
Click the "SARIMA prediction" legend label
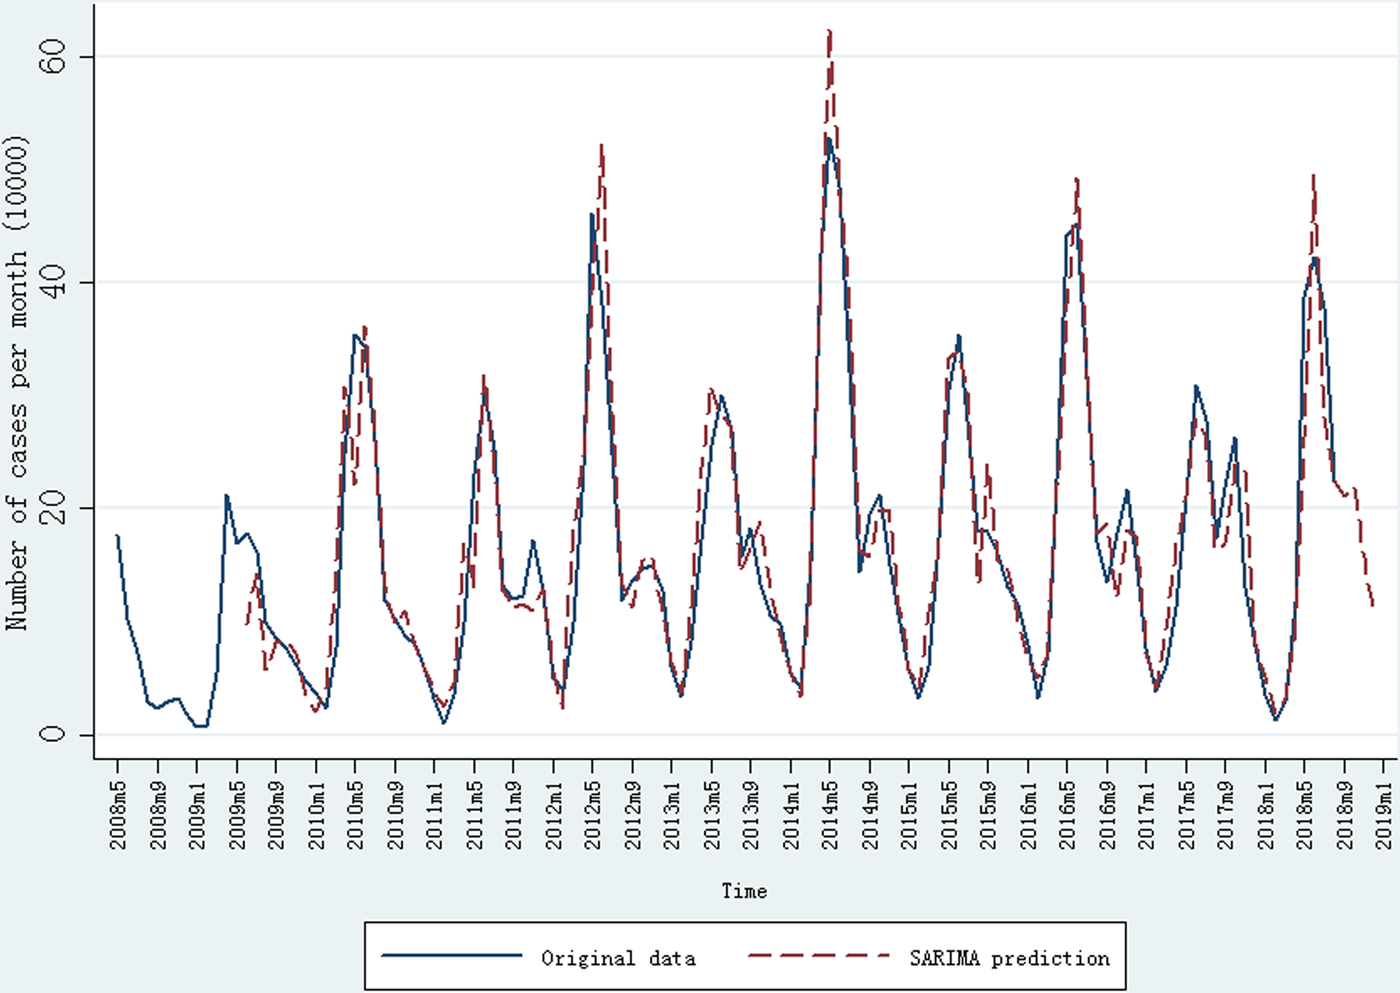coord(1009,958)
